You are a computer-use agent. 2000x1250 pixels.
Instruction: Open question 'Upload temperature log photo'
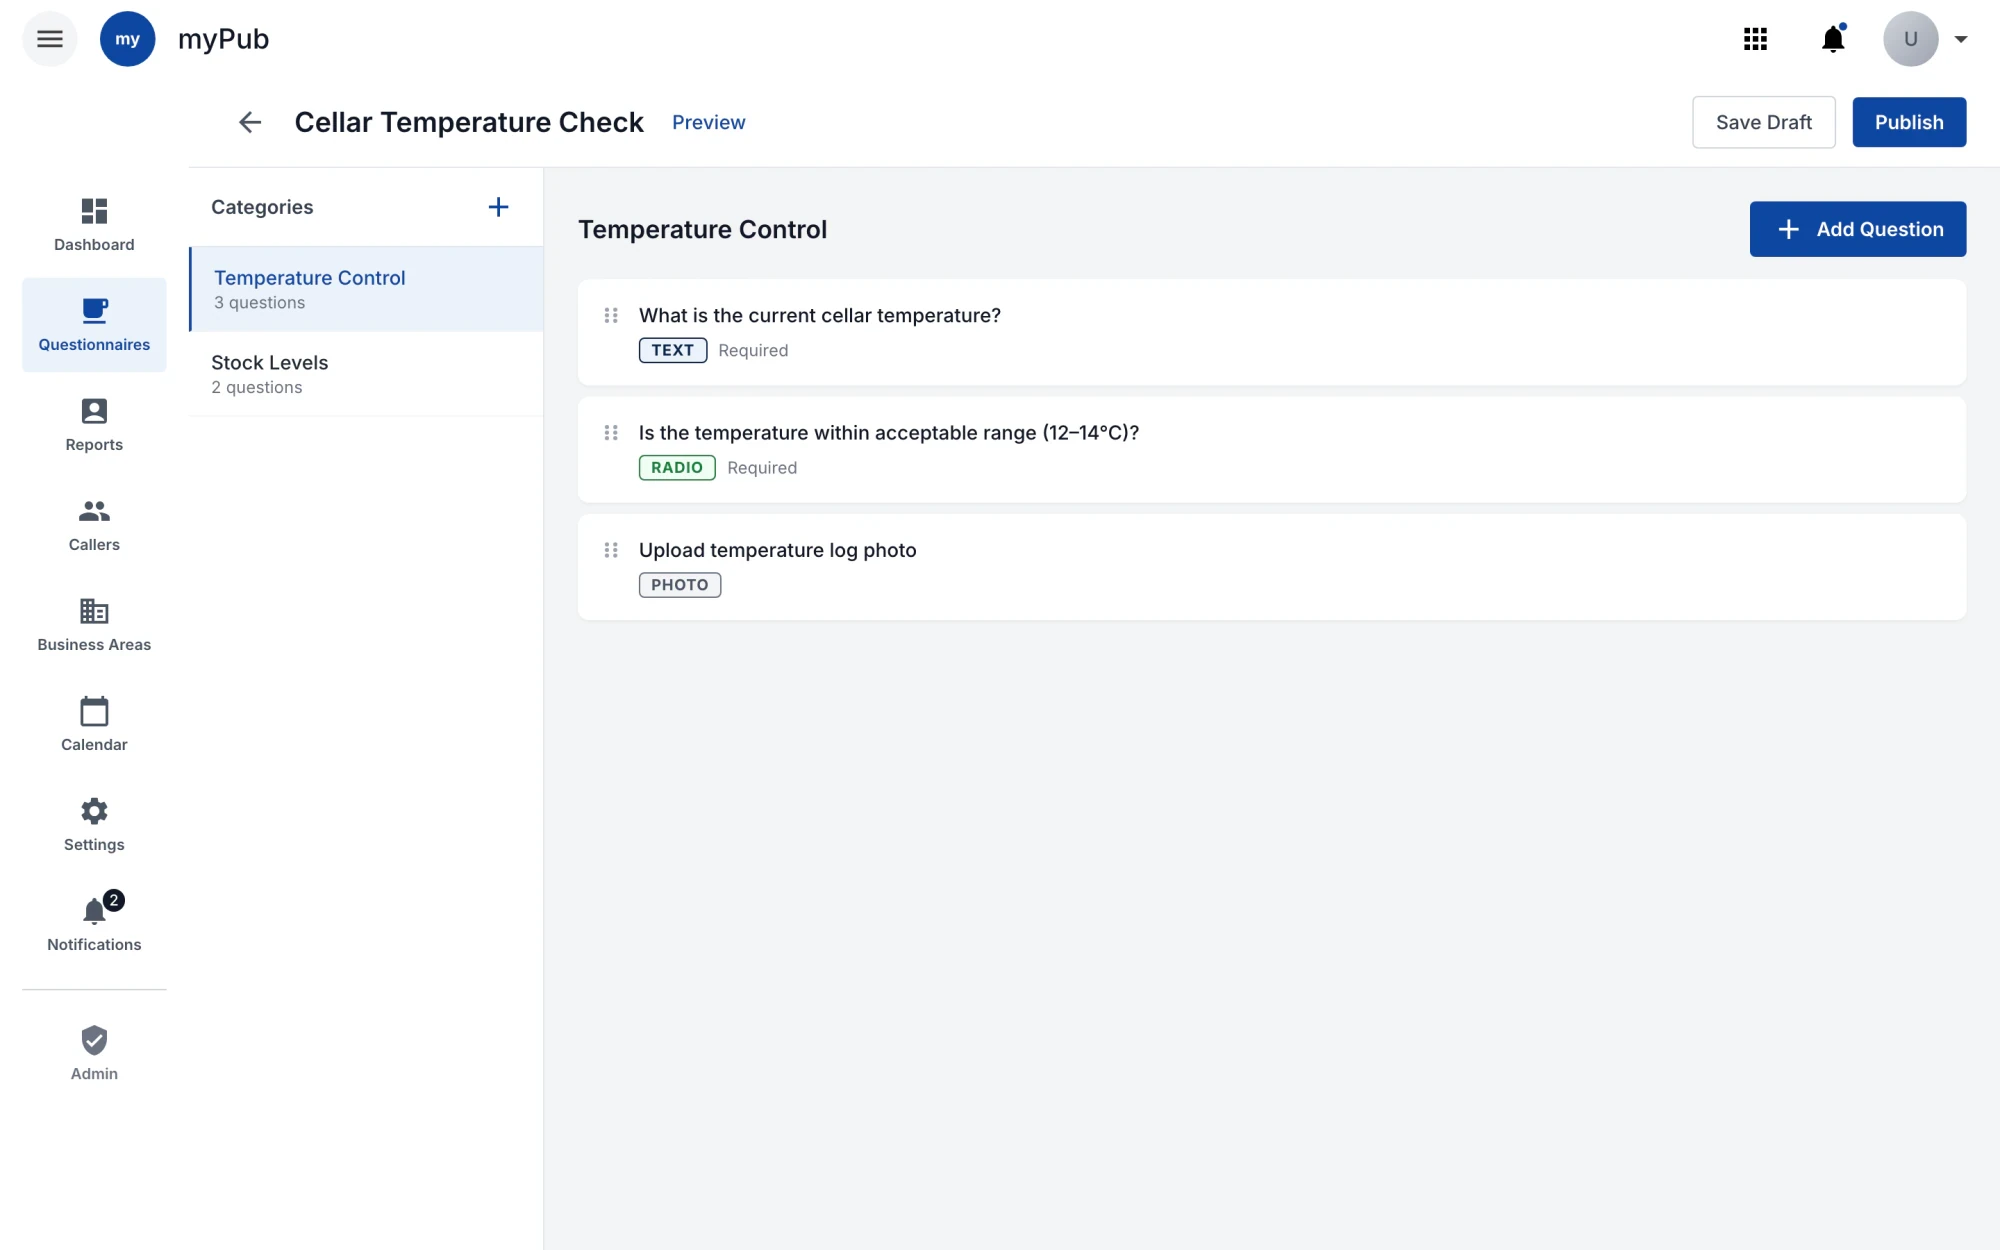(x=1271, y=567)
